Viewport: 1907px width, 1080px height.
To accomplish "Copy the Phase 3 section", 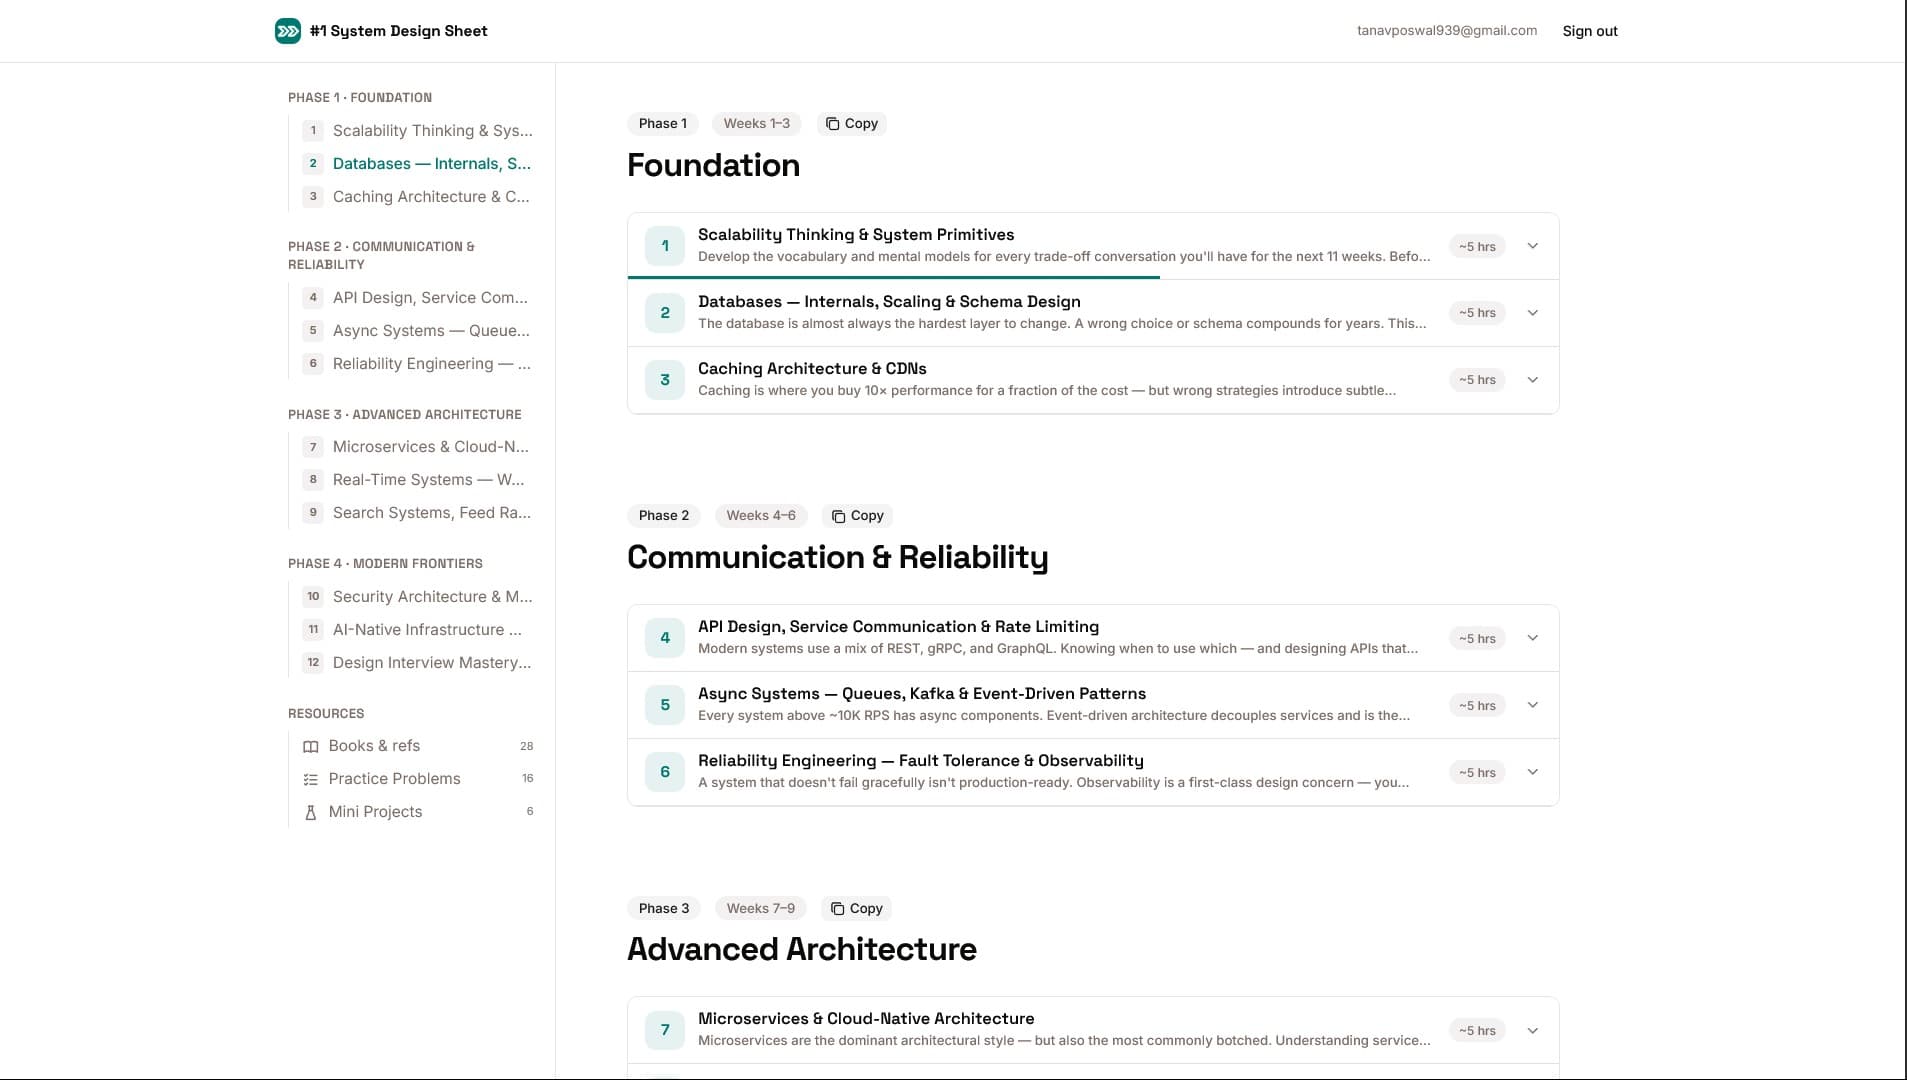I will pos(857,908).
